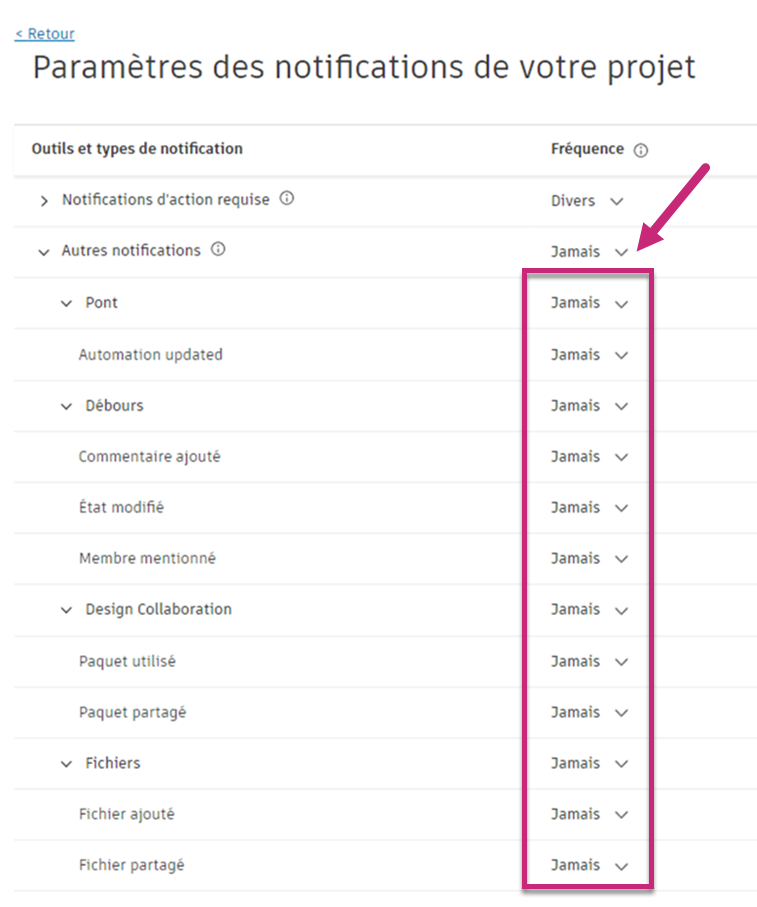Change frequency for Paquet utilisé
This screenshot has height=907, width=757.
(x=589, y=662)
